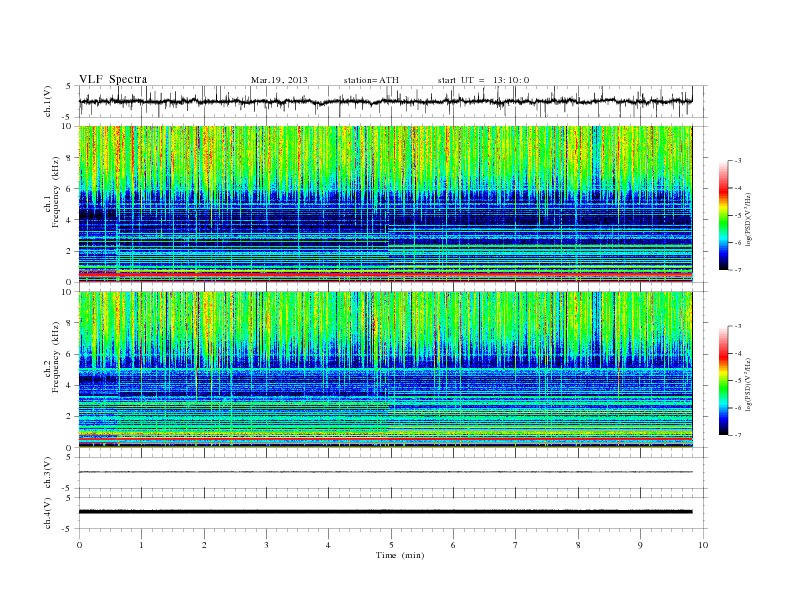The image size is (792, 612).
Task: Click the '-3' label on ch.1 colorbar
Action: pyautogui.click(x=737, y=161)
